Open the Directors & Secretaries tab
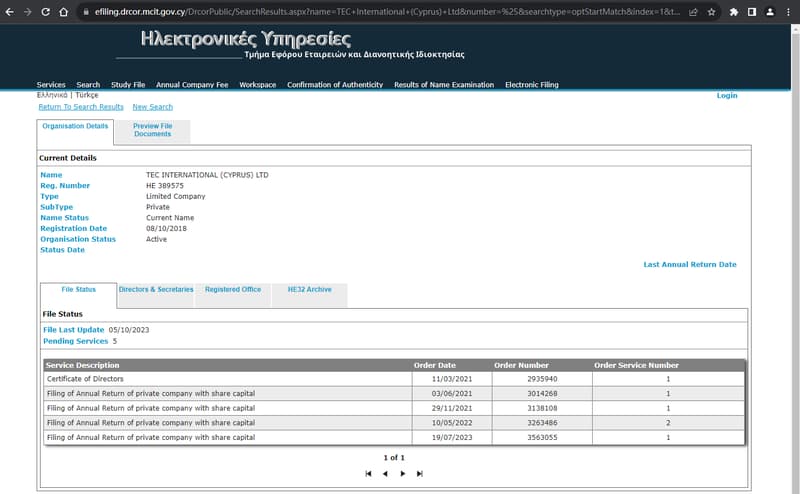This screenshot has height=494, width=800. (x=156, y=290)
